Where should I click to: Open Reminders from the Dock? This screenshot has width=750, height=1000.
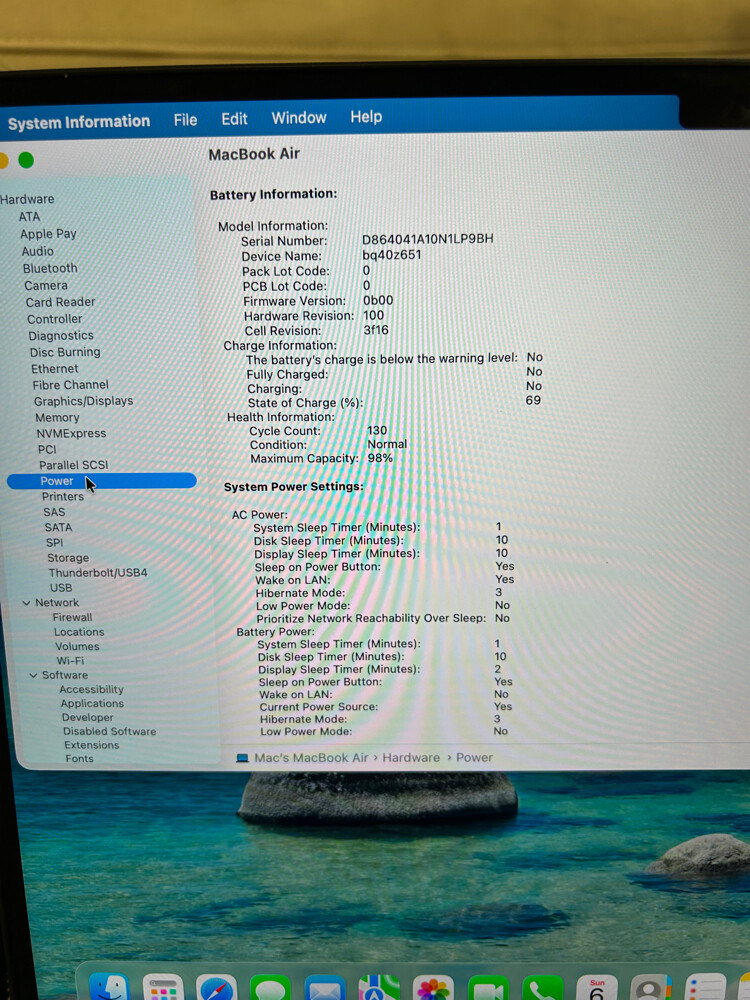point(705,987)
